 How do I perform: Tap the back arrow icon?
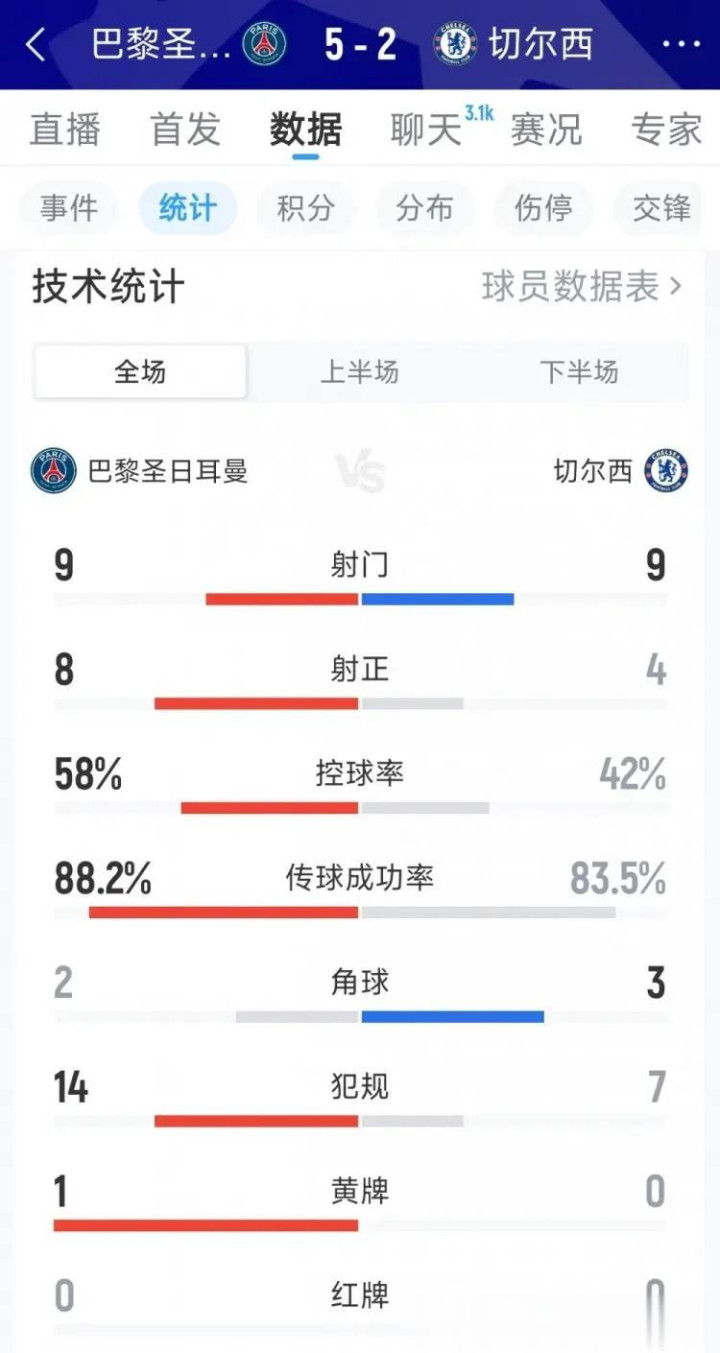tap(36, 45)
